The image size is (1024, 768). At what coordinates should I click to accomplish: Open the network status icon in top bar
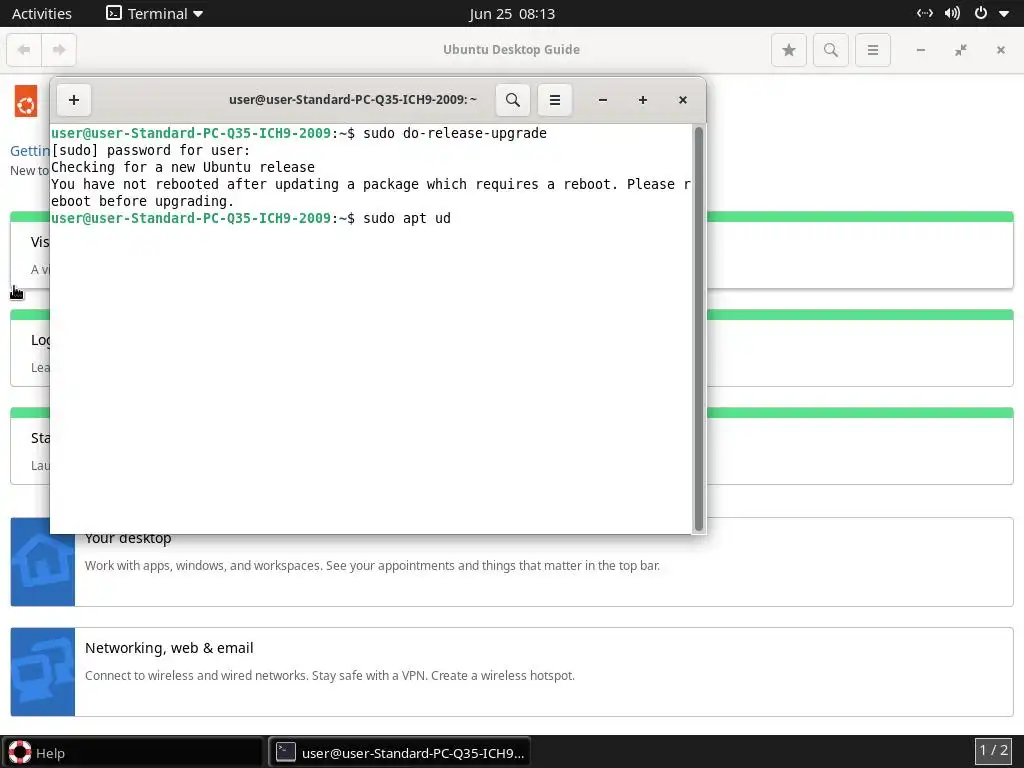pyautogui.click(x=925, y=13)
